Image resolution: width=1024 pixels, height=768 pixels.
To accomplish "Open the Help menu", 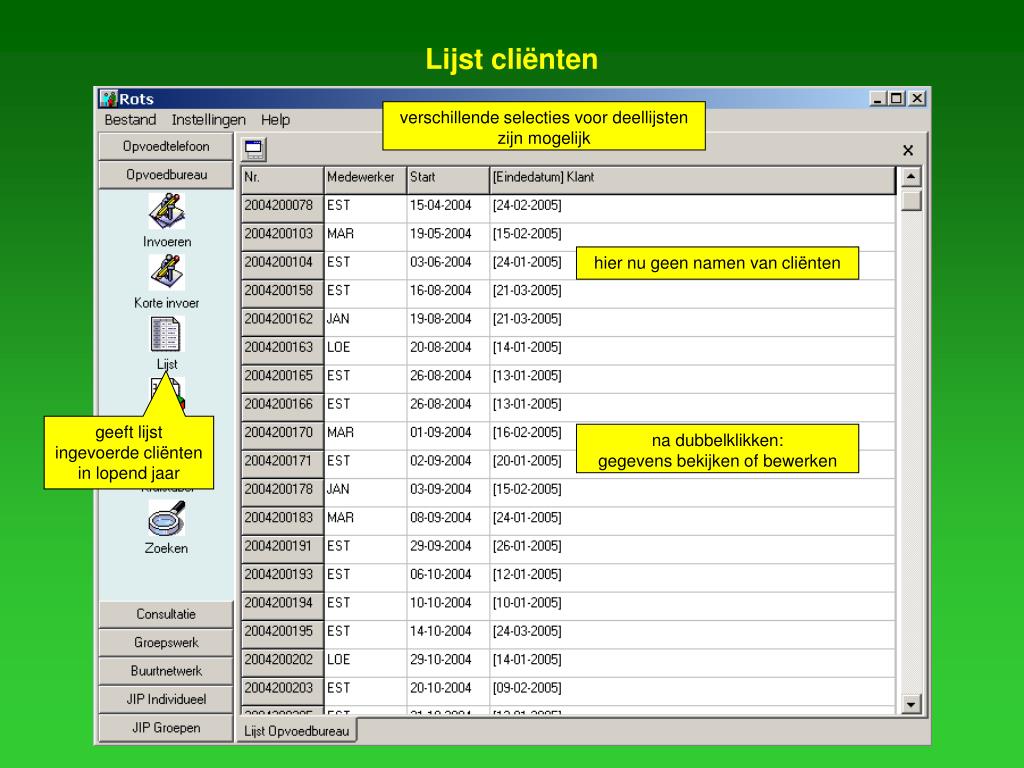I will pyautogui.click(x=275, y=120).
